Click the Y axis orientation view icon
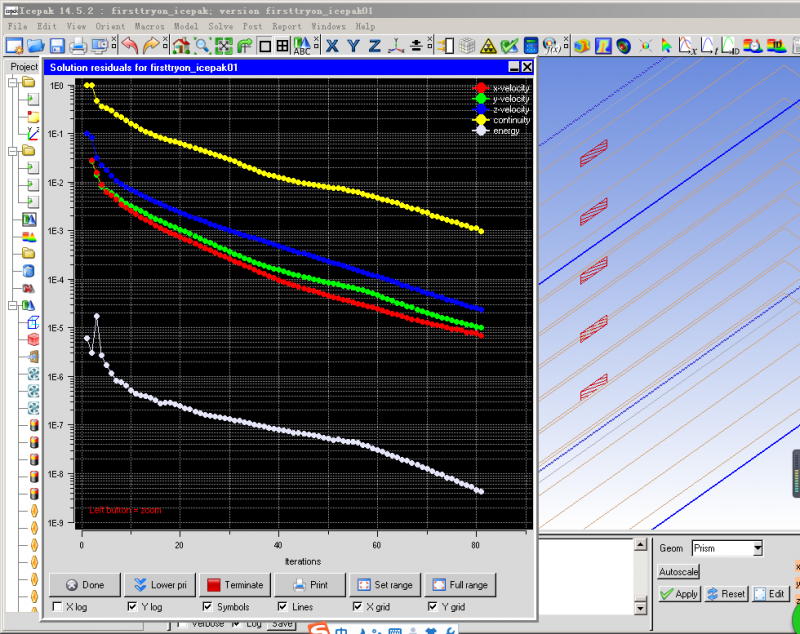The image size is (800, 634). tap(351, 46)
